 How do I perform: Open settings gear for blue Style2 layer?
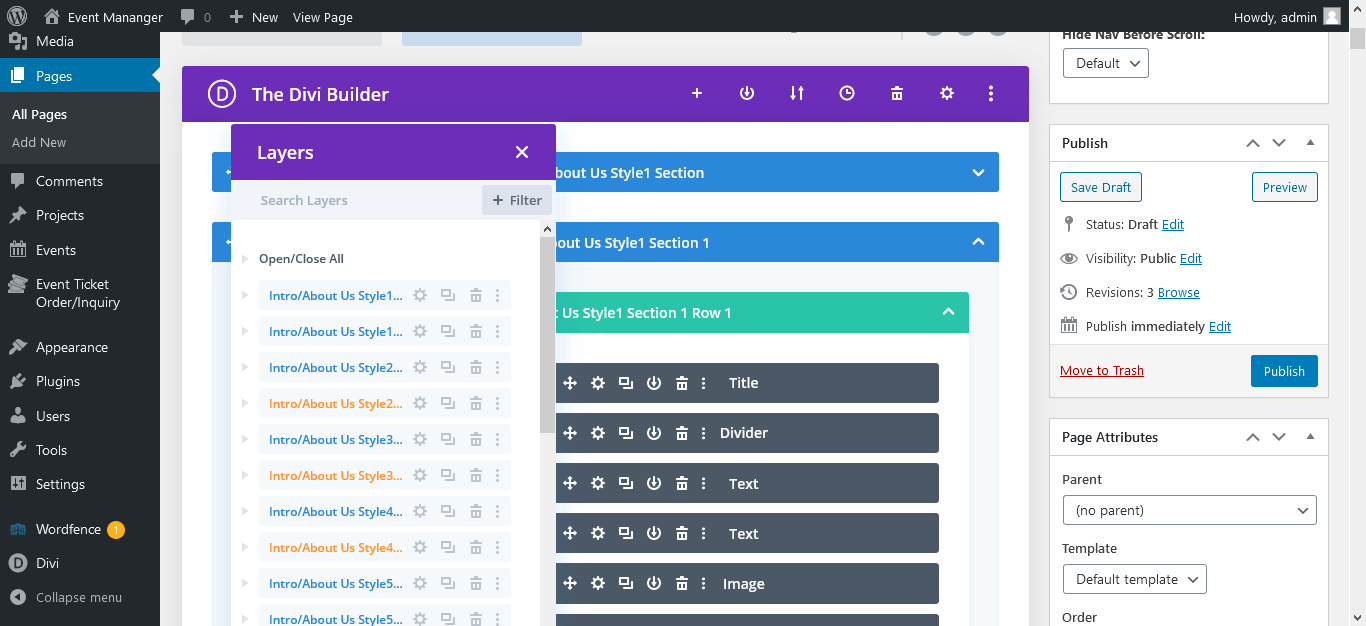pyautogui.click(x=420, y=367)
